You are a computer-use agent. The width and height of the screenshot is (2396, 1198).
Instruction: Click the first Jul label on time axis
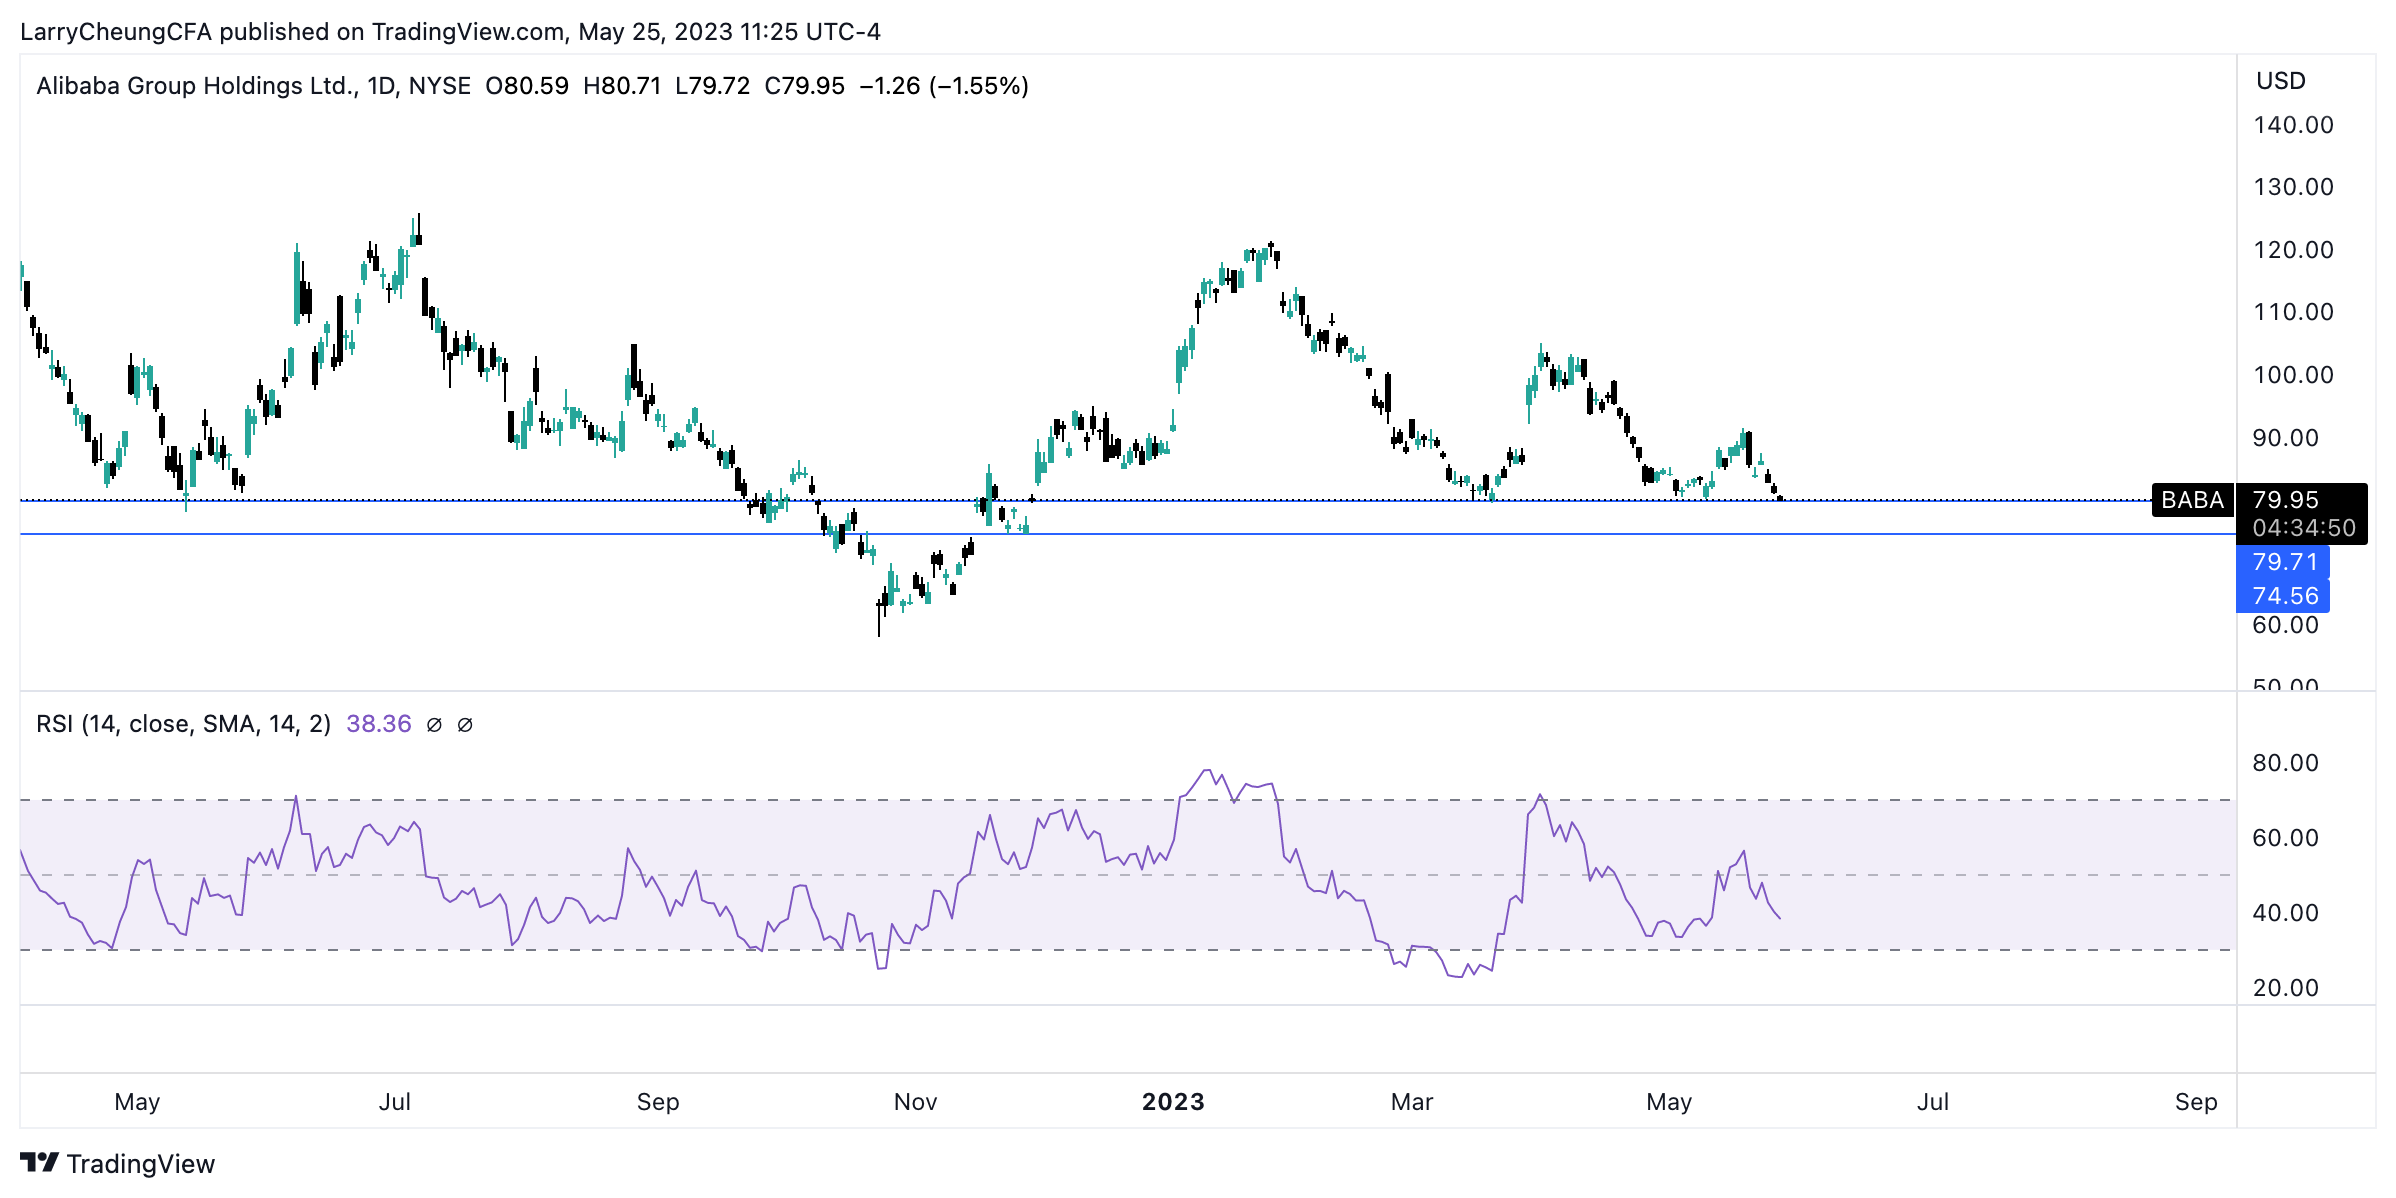click(x=395, y=1102)
